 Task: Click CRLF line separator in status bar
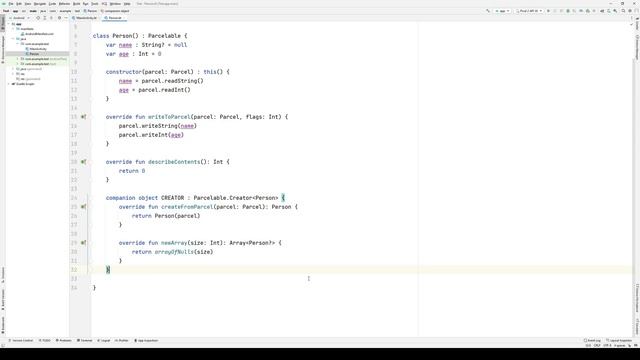(x=597, y=346)
